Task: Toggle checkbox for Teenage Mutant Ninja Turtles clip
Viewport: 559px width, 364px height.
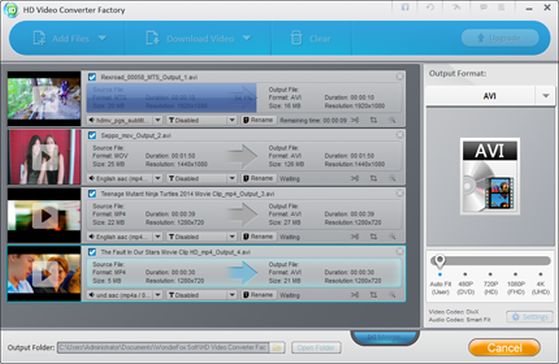Action: (92, 194)
